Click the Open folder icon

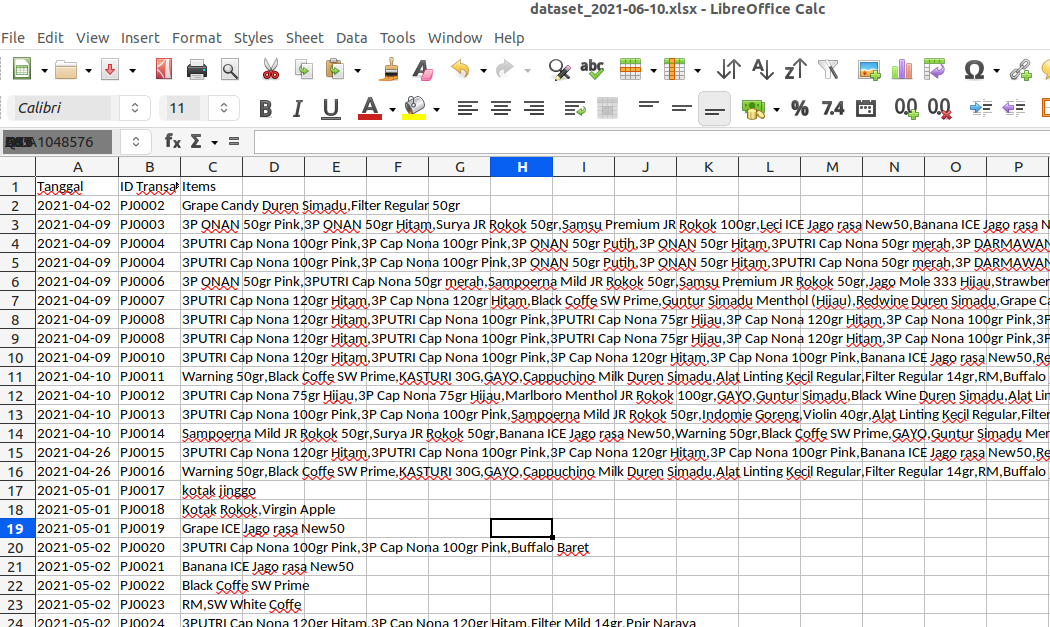point(66,69)
